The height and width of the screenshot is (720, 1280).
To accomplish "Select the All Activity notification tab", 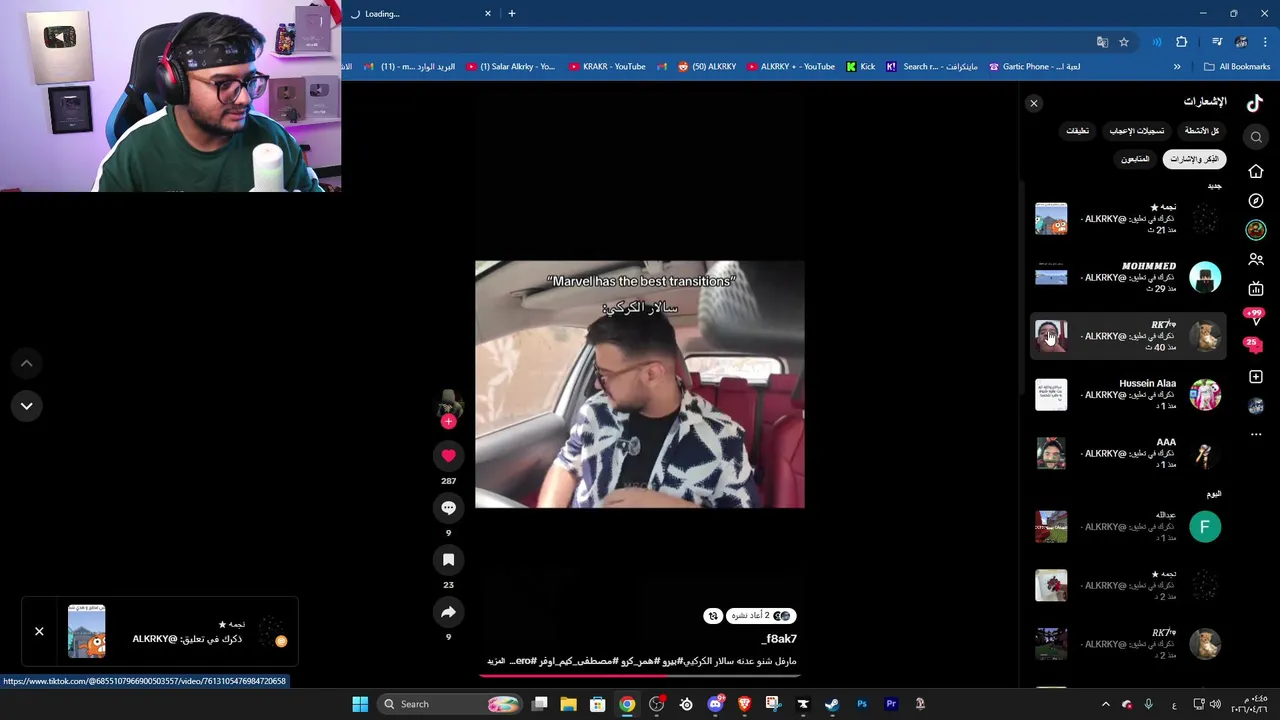I will pos(1202,131).
